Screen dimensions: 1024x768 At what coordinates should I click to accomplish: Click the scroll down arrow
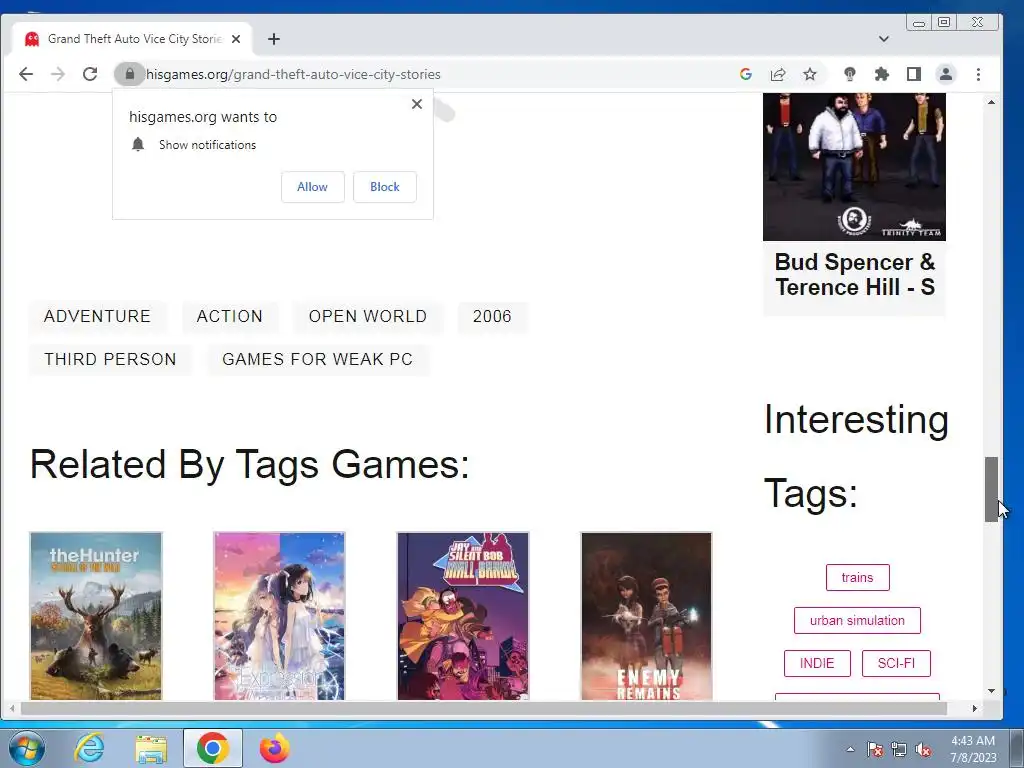pyautogui.click(x=991, y=691)
